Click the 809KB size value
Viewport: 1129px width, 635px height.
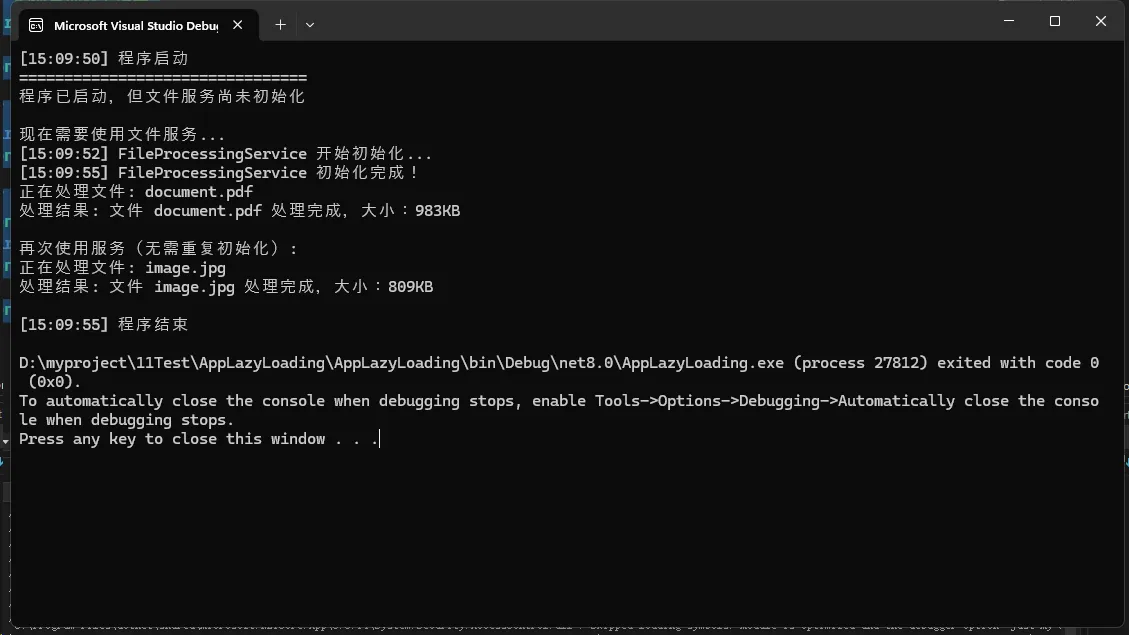[410, 287]
